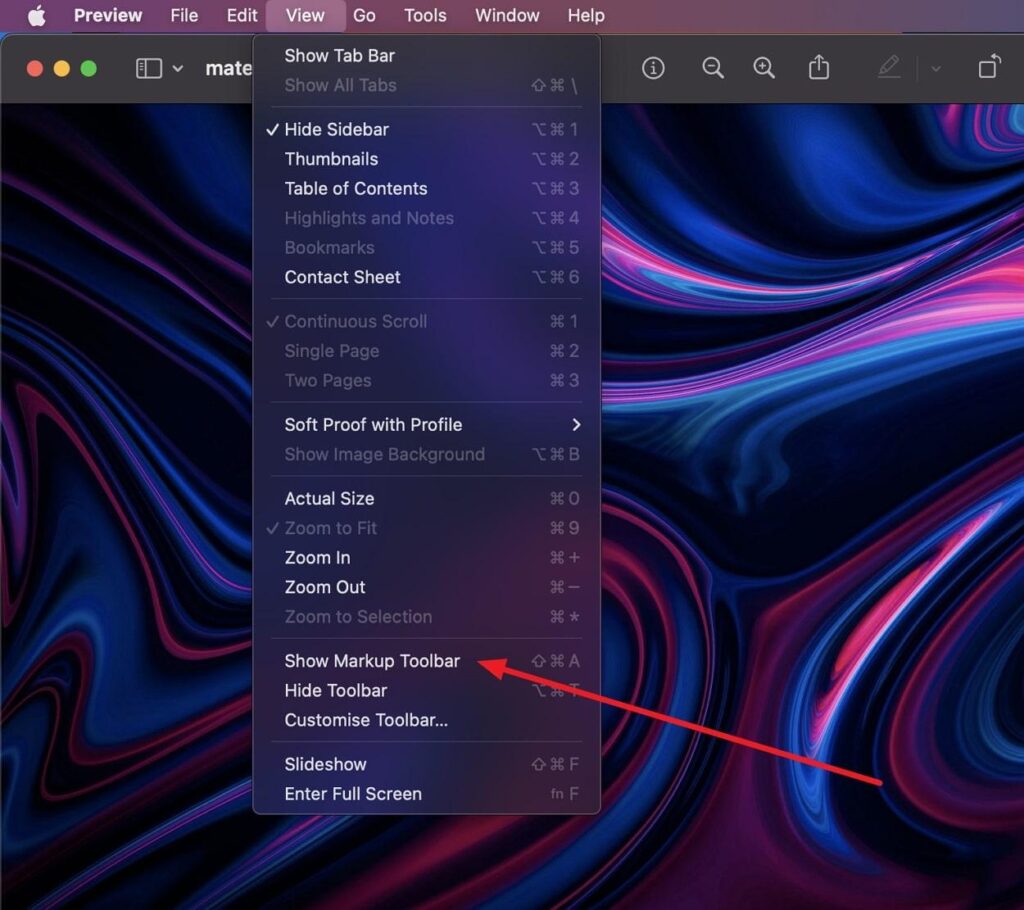Select Single Page option
The width and height of the screenshot is (1024, 910).
[x=426, y=351]
